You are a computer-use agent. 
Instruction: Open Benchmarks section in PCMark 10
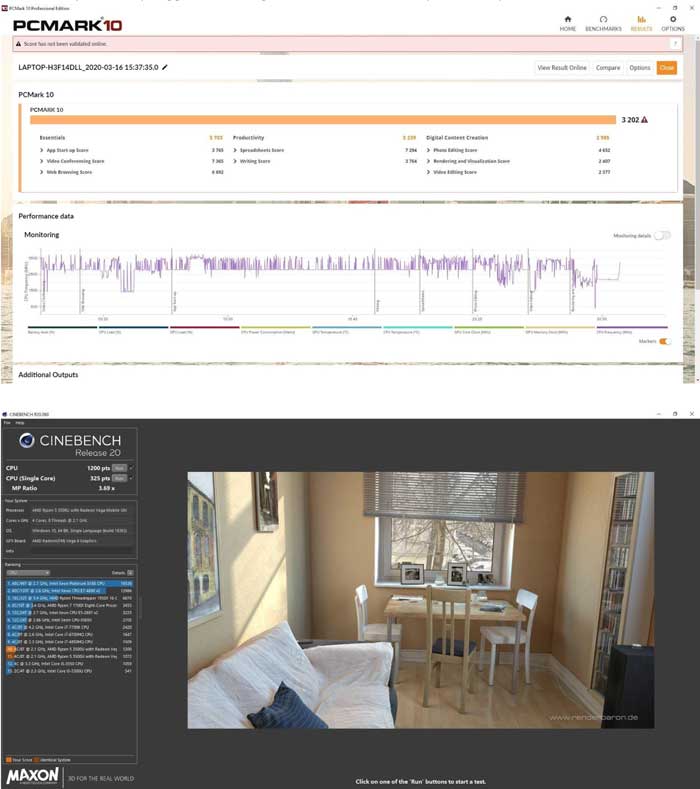603,23
